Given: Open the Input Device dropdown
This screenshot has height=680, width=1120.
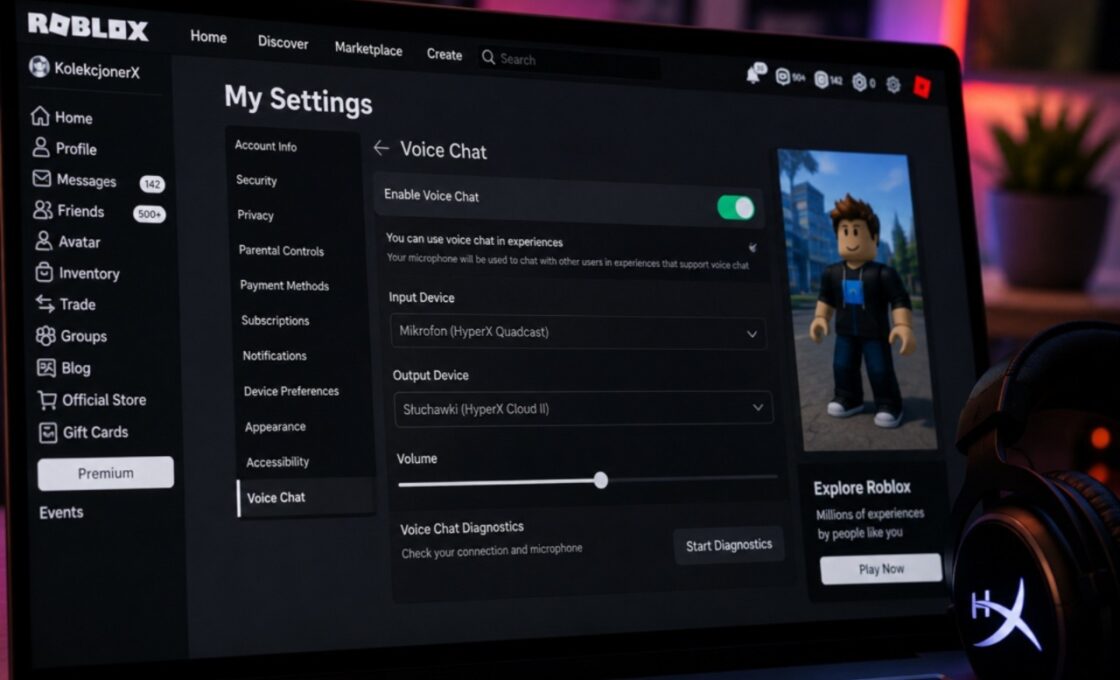Looking at the screenshot, I should [x=578, y=333].
